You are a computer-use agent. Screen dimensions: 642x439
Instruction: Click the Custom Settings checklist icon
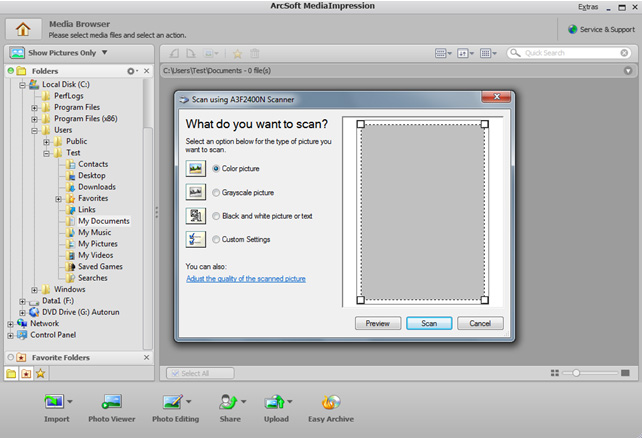(x=196, y=239)
